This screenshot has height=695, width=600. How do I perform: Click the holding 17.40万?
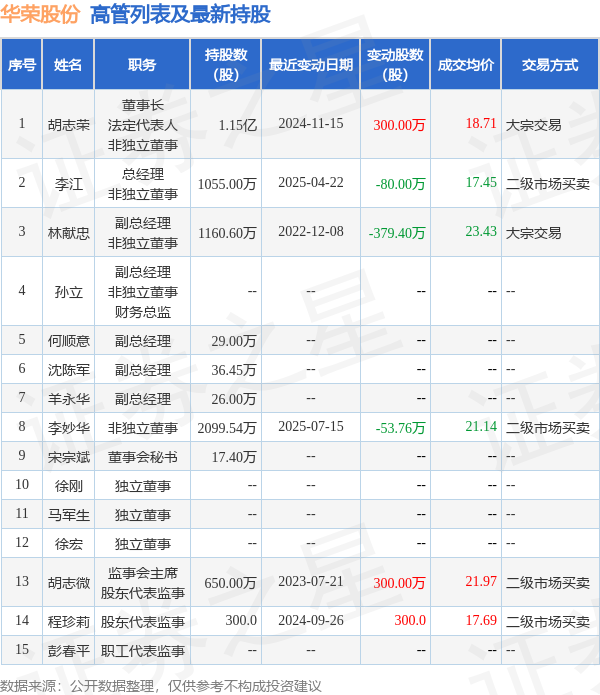234,457
